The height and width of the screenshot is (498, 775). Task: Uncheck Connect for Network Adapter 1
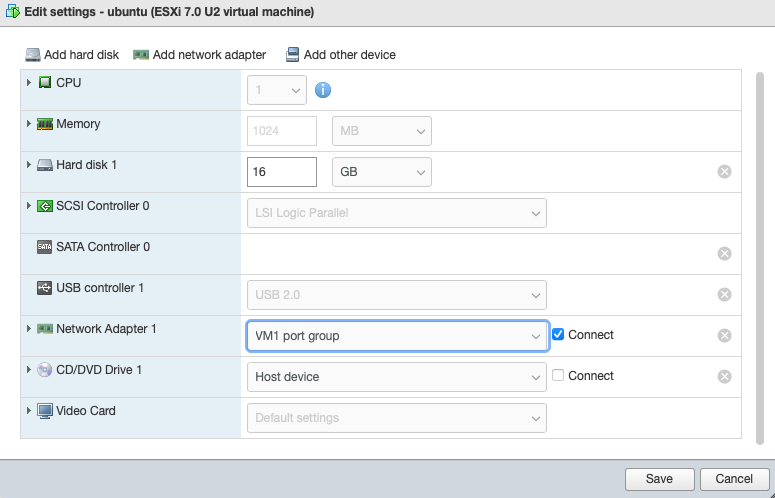point(559,335)
